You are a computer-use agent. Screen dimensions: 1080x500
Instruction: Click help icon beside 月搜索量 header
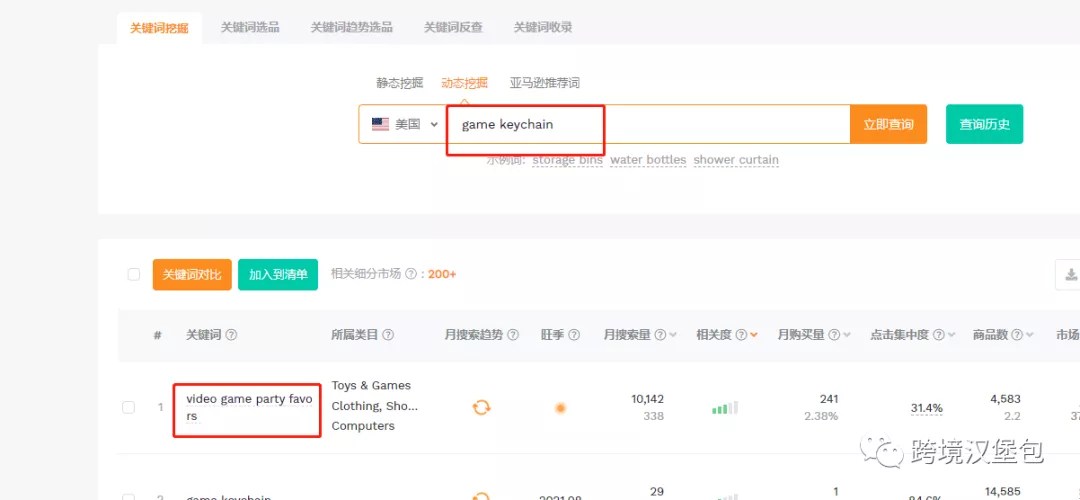pos(660,335)
